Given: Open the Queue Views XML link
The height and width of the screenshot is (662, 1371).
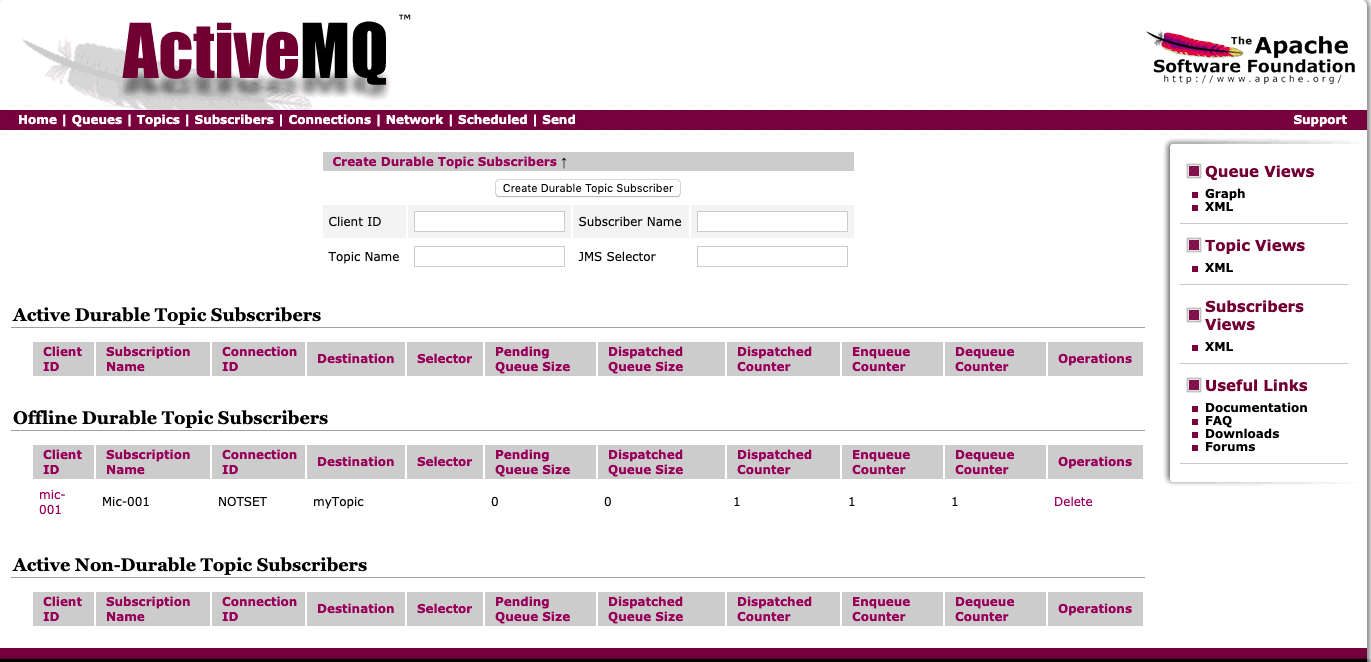Looking at the screenshot, I should (1219, 207).
